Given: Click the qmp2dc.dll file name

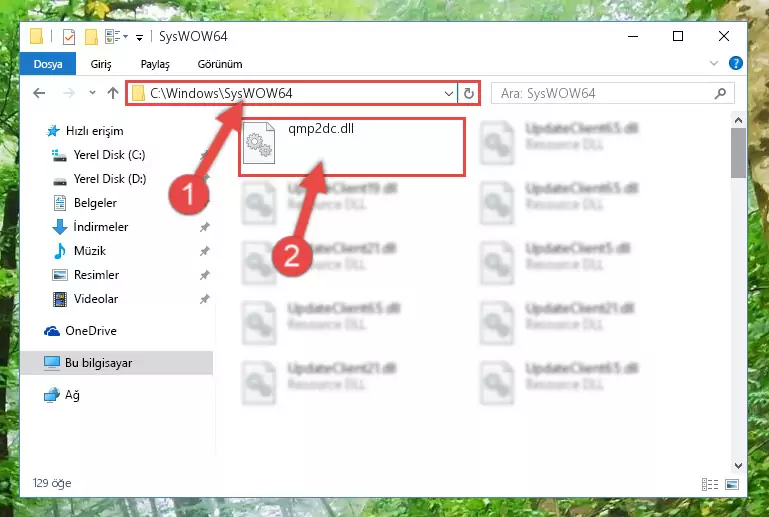Looking at the screenshot, I should tap(321, 129).
